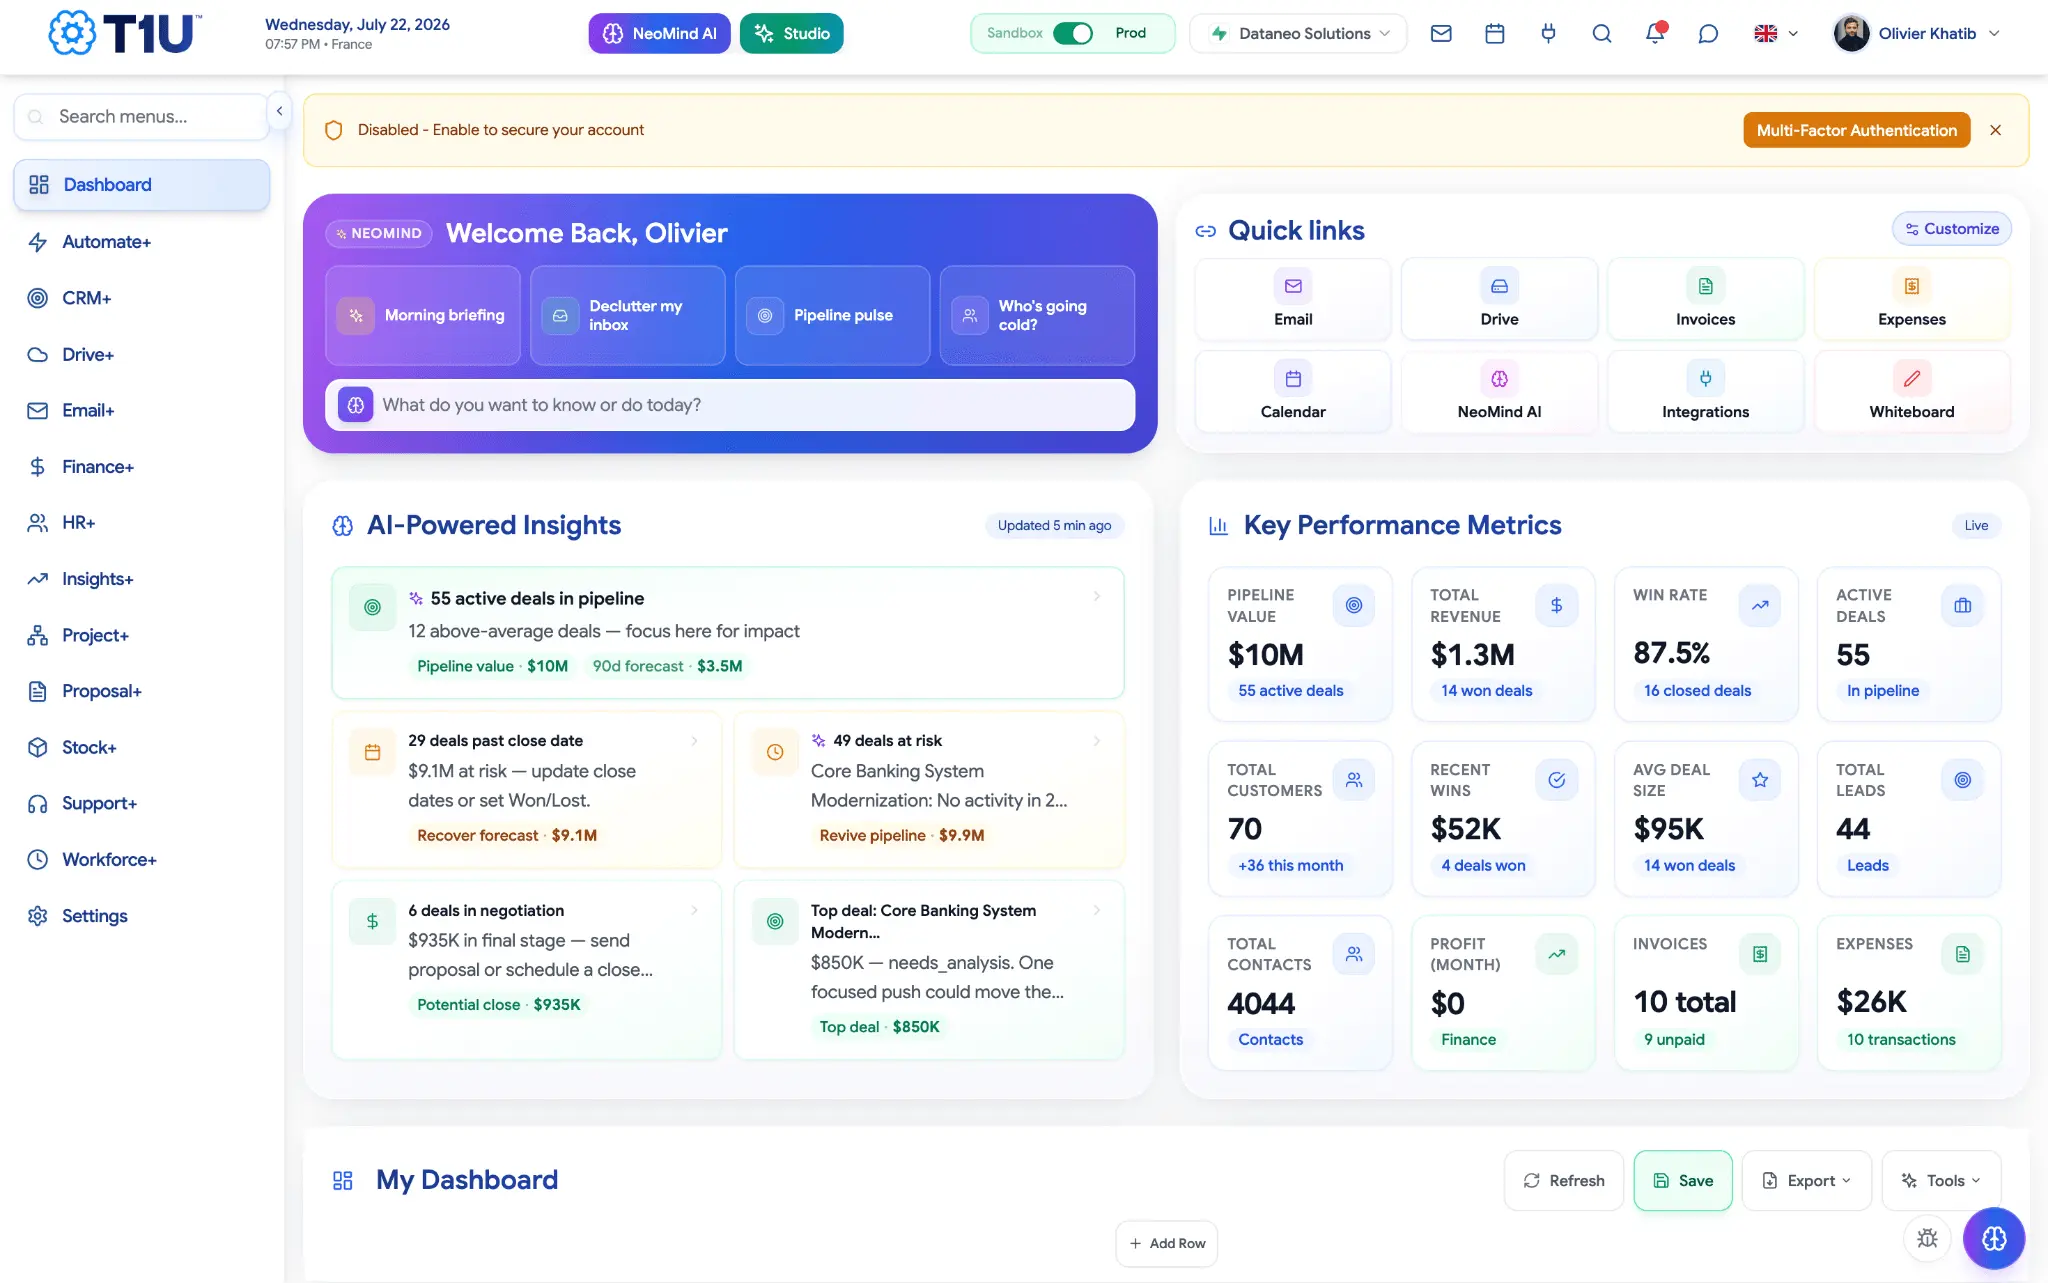Click the Avg Deal Size star icon
The height and width of the screenshot is (1283, 2048).
[1760, 780]
